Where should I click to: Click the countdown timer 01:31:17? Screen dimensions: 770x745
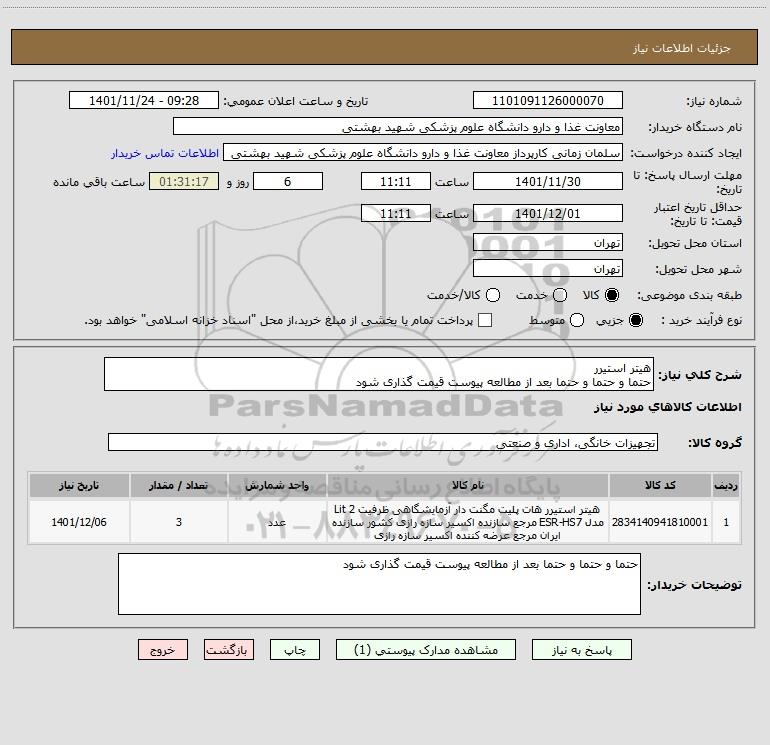click(x=184, y=181)
